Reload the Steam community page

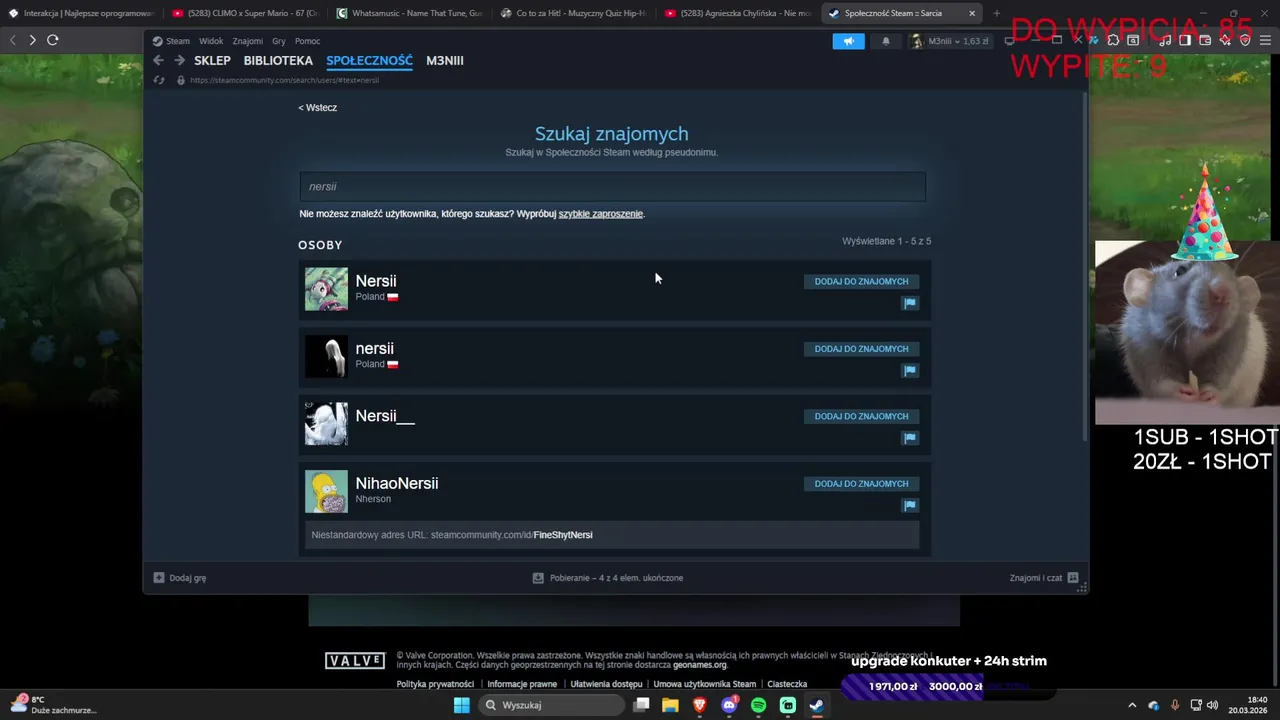coord(159,80)
